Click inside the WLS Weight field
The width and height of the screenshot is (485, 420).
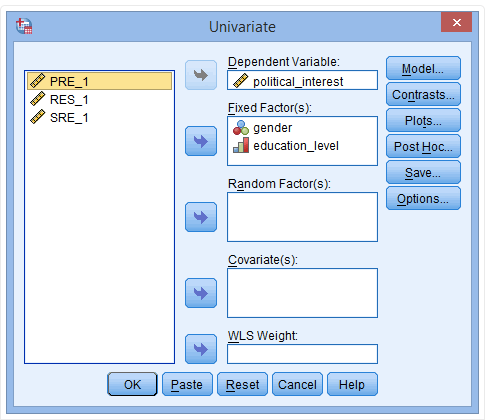302,354
